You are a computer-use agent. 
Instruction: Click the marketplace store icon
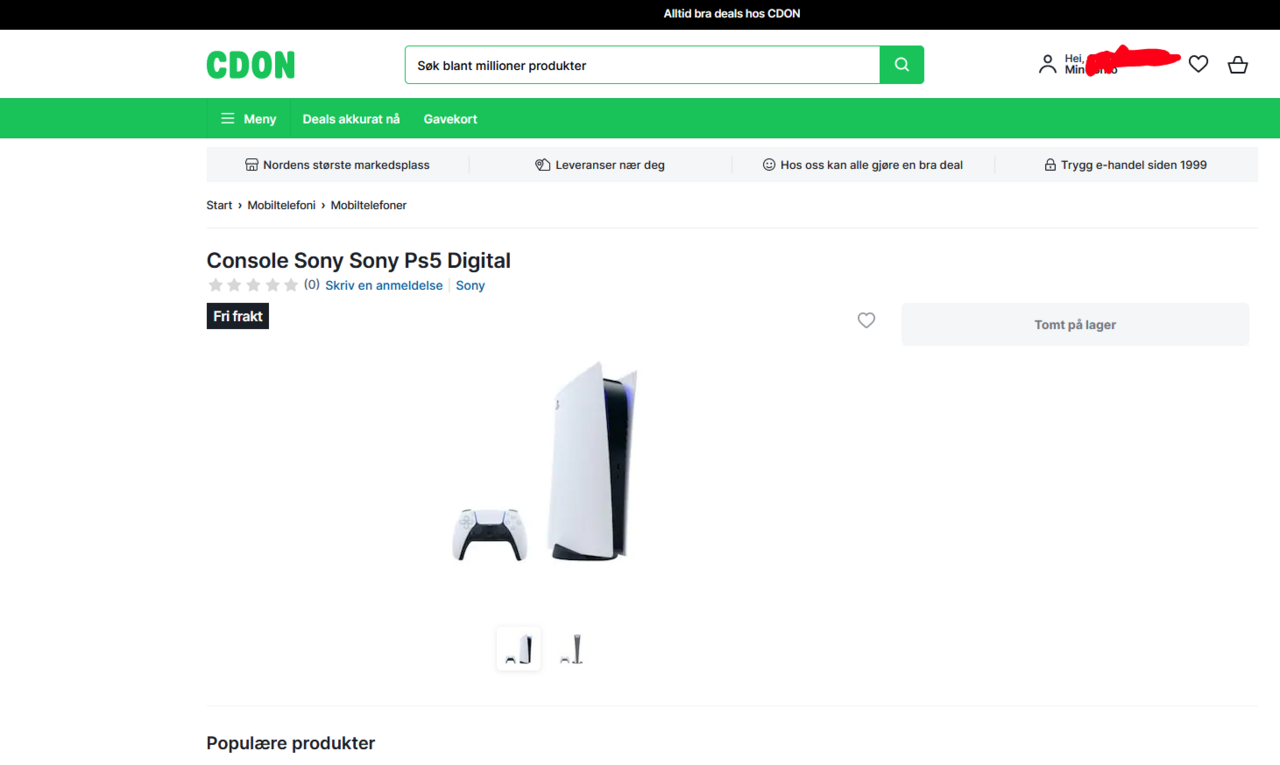click(251, 165)
